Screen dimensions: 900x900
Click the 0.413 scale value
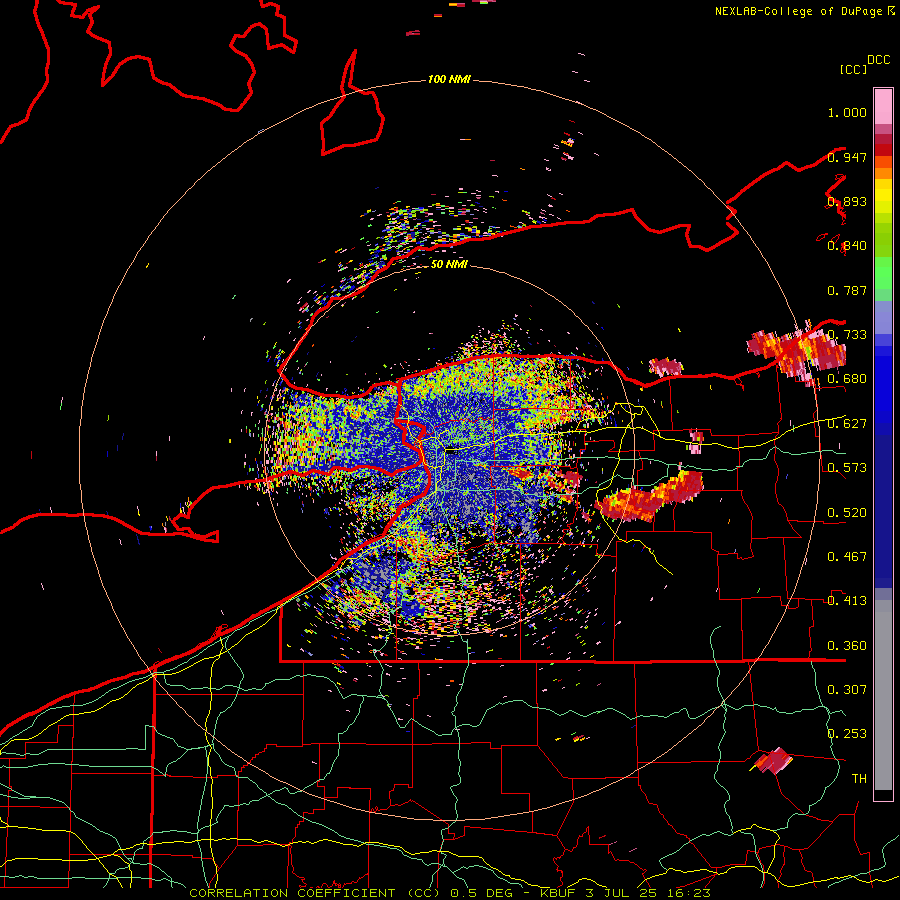point(847,601)
